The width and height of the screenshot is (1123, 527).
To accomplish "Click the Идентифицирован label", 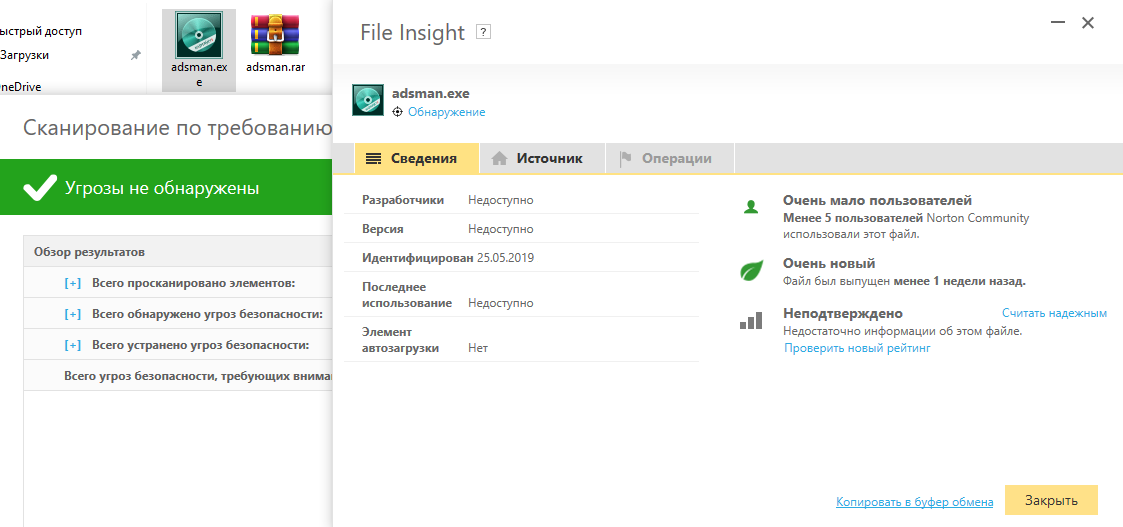I will pos(418,258).
